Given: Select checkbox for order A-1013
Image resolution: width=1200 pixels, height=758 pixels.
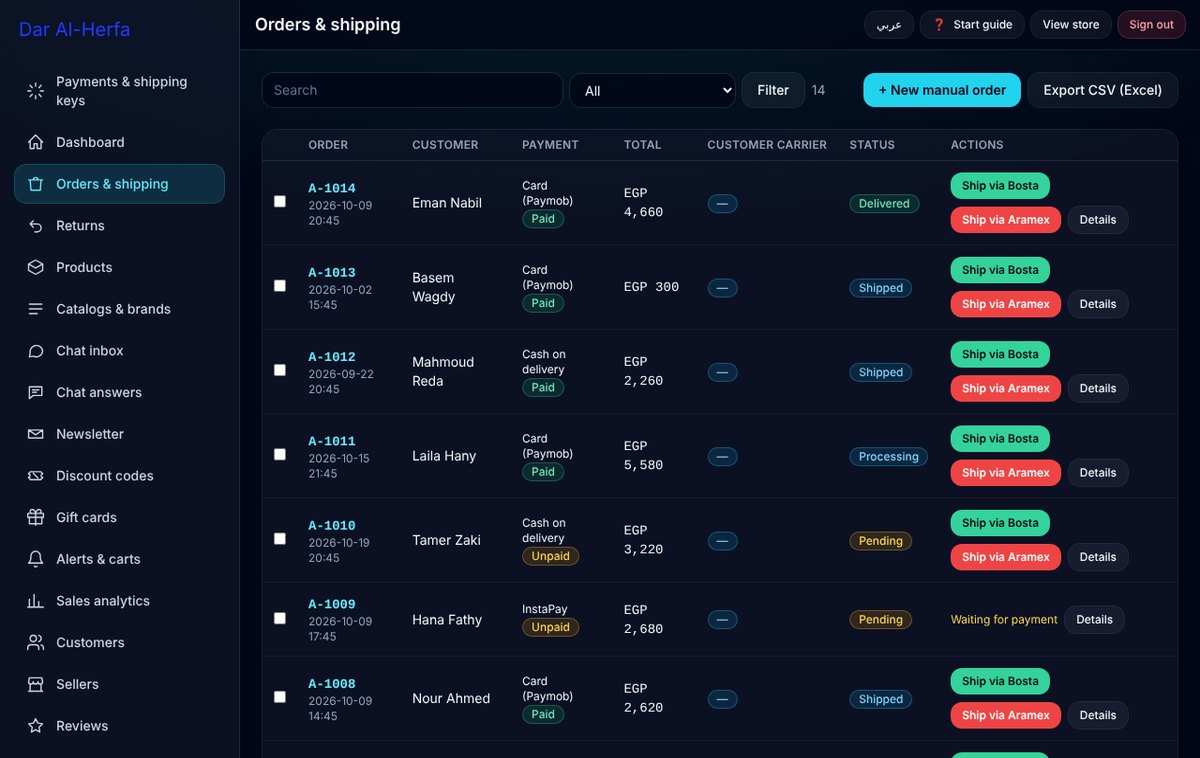Looking at the screenshot, I should pyautogui.click(x=280, y=285).
